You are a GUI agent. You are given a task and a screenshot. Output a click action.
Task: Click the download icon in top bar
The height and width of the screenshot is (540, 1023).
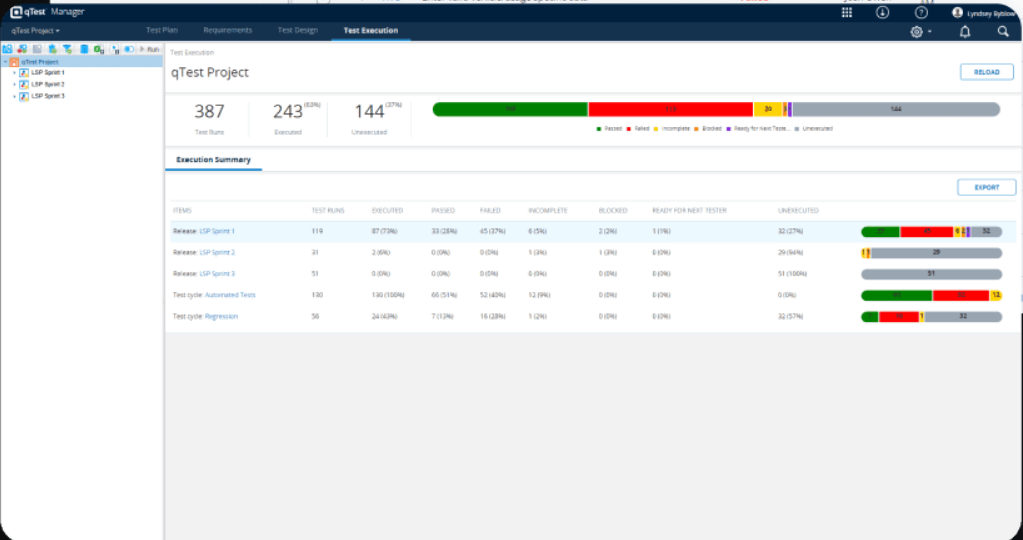[882, 12]
